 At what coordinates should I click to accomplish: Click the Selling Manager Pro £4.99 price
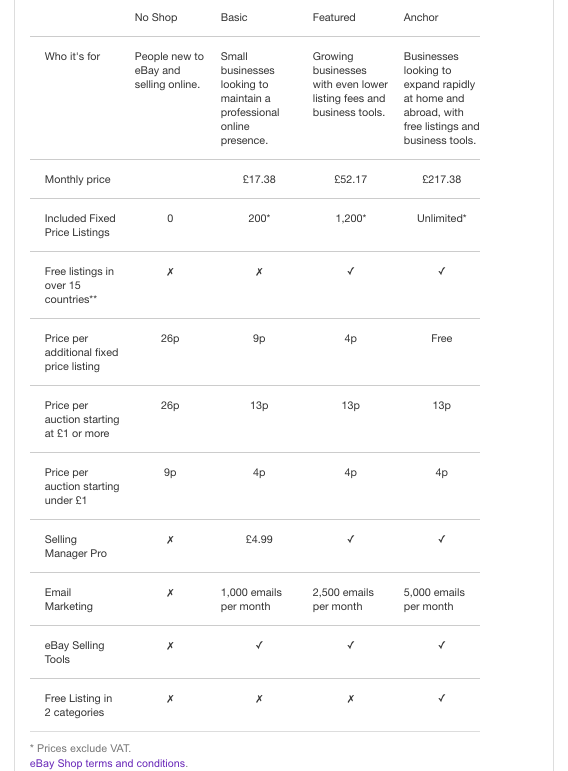point(259,539)
